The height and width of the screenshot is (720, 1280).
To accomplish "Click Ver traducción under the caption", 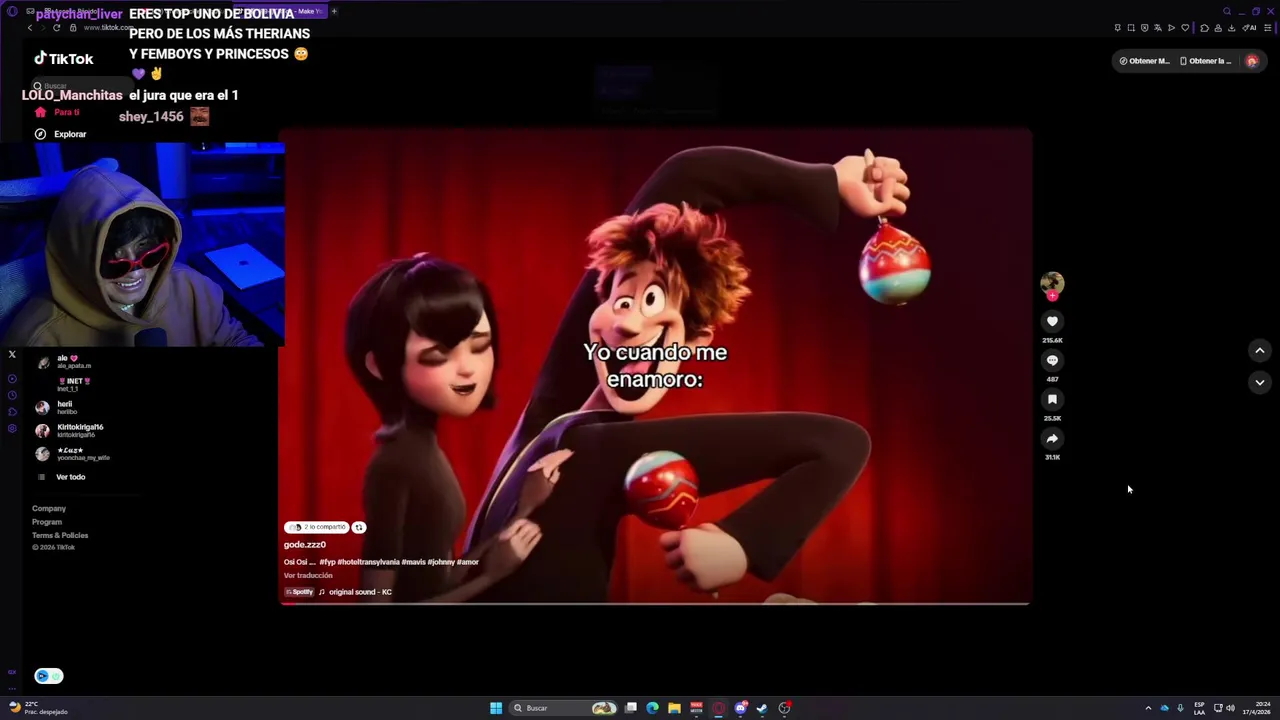I will (x=308, y=576).
